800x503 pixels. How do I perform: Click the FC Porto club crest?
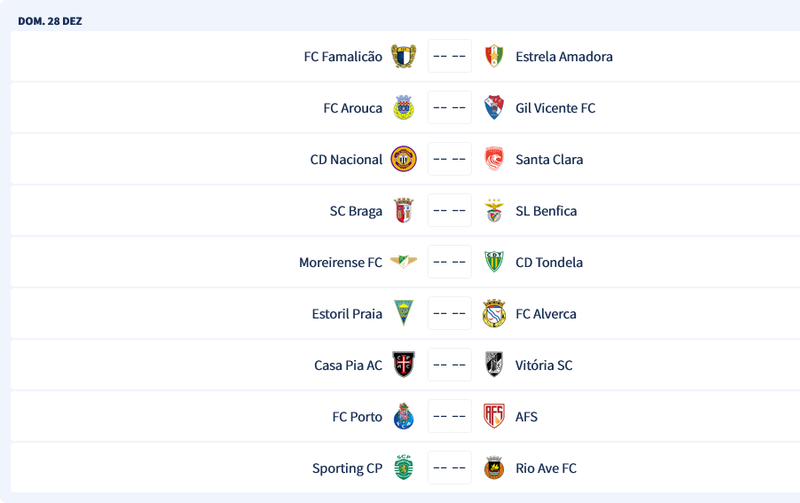click(x=403, y=417)
